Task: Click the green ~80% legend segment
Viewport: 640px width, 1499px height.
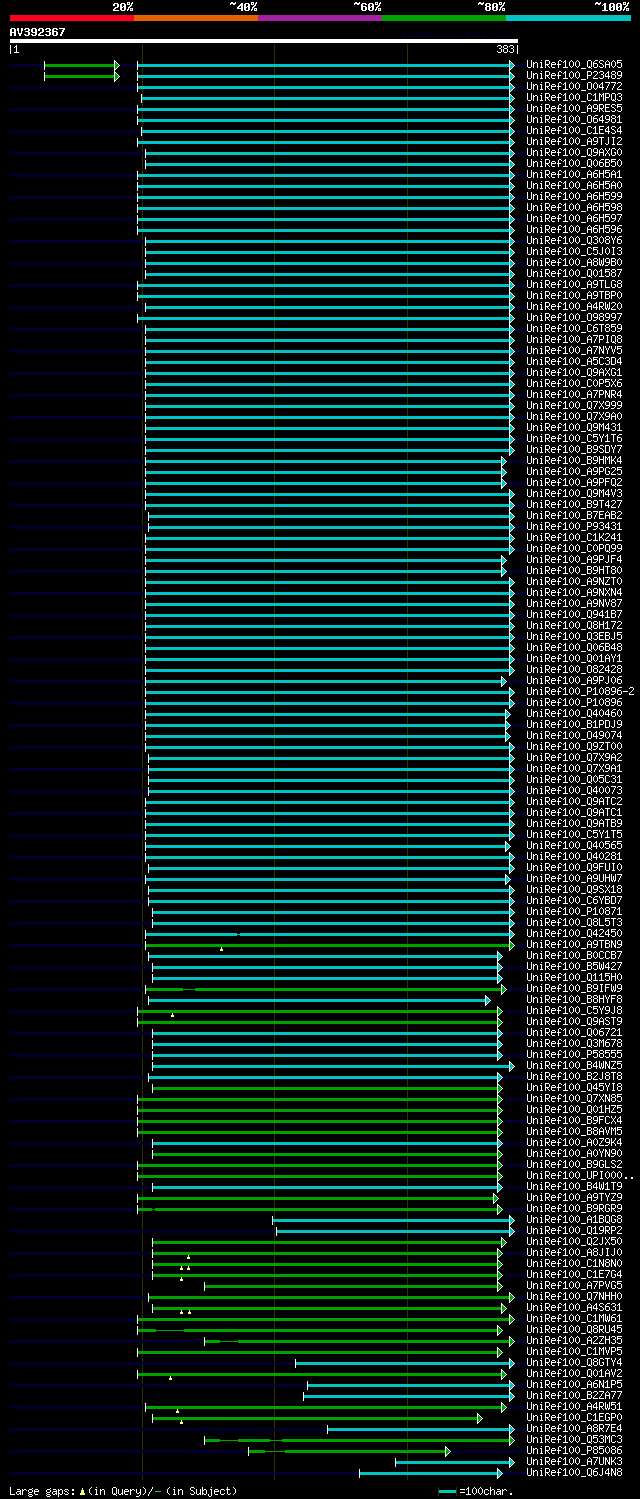Action: click(x=444, y=18)
